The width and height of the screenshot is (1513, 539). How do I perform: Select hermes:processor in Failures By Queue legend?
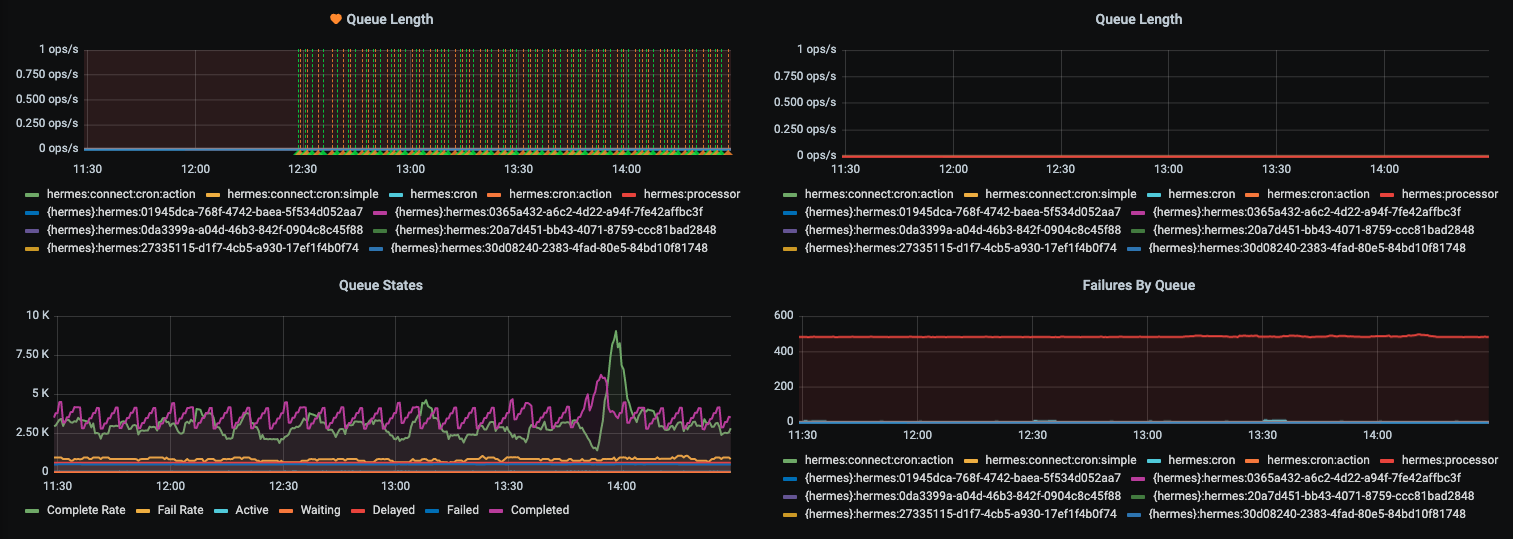click(1450, 460)
